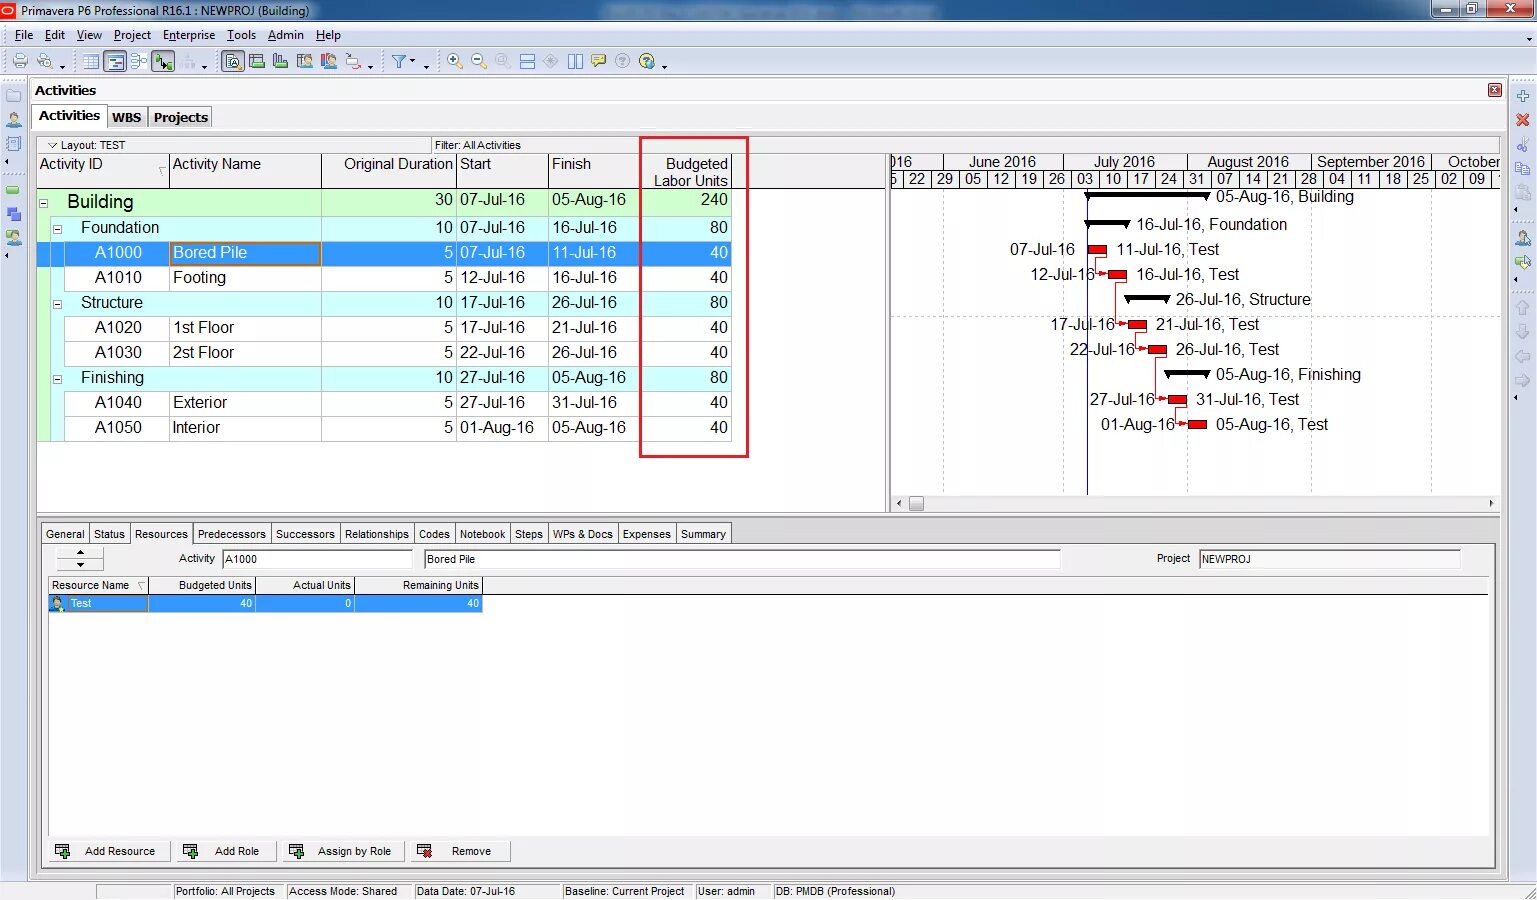Open the Relationships details tab
This screenshot has width=1537, height=900.
pyautogui.click(x=377, y=534)
